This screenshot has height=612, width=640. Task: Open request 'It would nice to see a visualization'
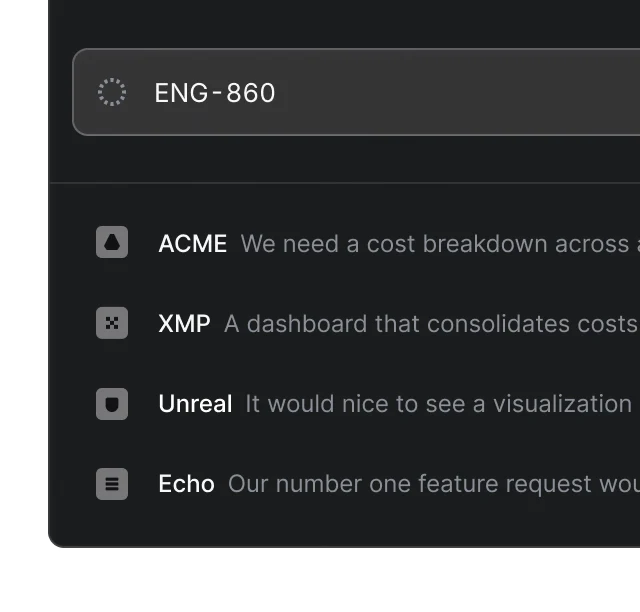pos(438,404)
